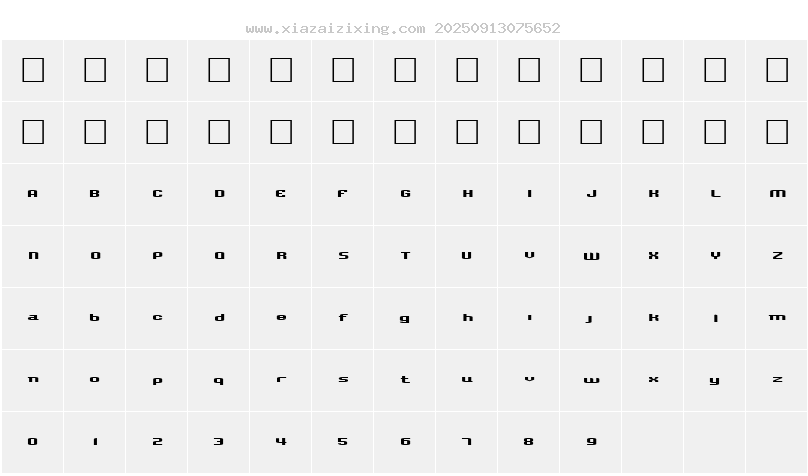Click the digit 7 glyph cell
The width and height of the screenshot is (808, 476).
(x=467, y=442)
